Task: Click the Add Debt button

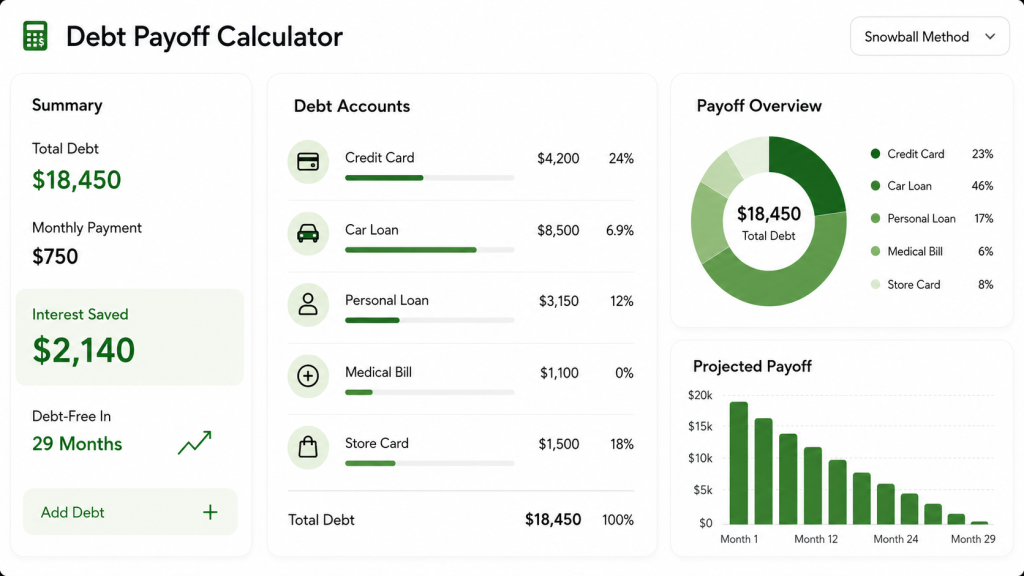Action: (x=130, y=512)
